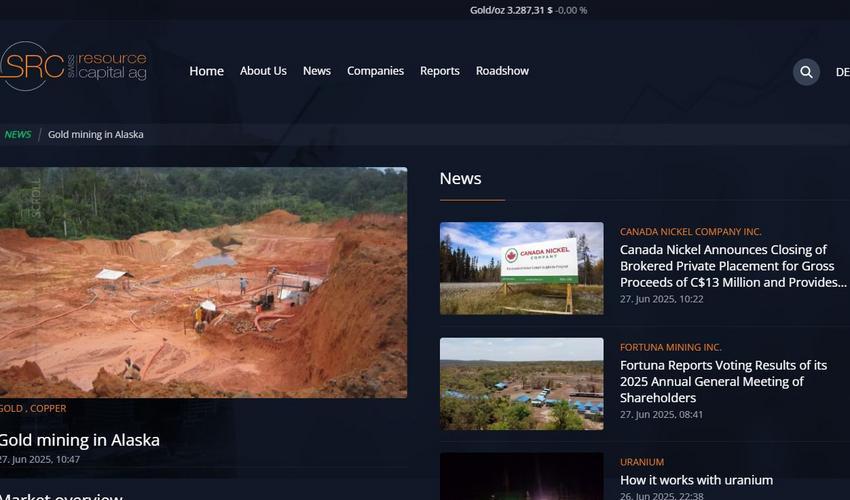Click the Gold/oz price ticker
850x500 pixels.
(528, 10)
